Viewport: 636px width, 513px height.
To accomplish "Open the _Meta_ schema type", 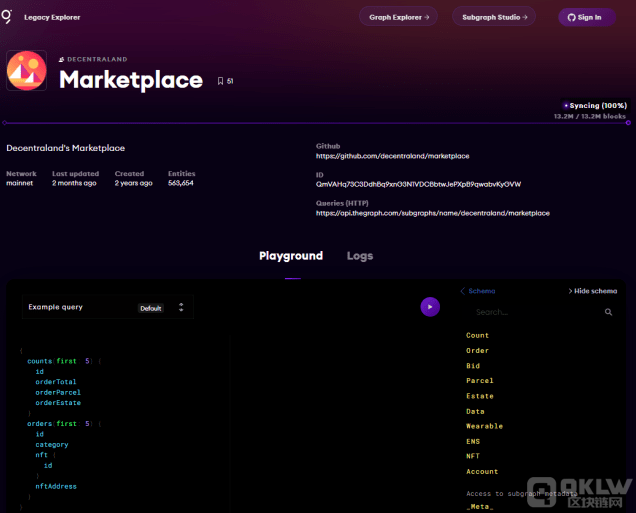I will pyautogui.click(x=480, y=507).
